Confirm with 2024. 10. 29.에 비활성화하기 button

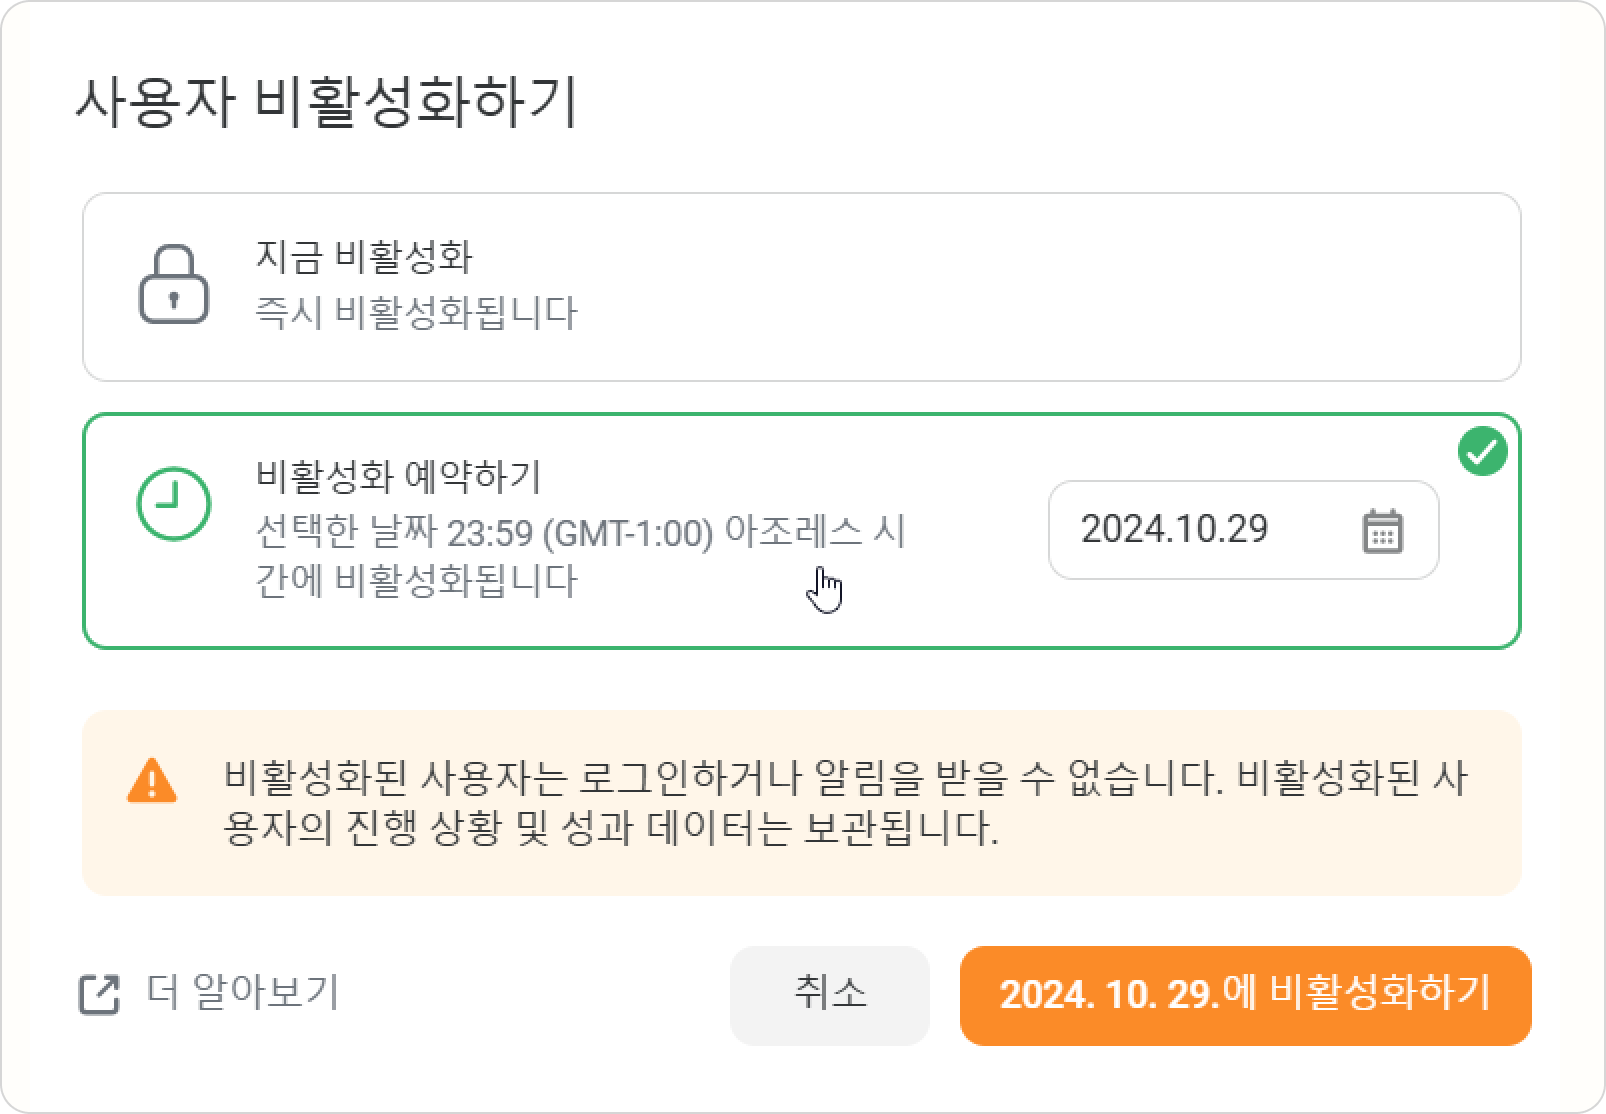tap(1245, 995)
